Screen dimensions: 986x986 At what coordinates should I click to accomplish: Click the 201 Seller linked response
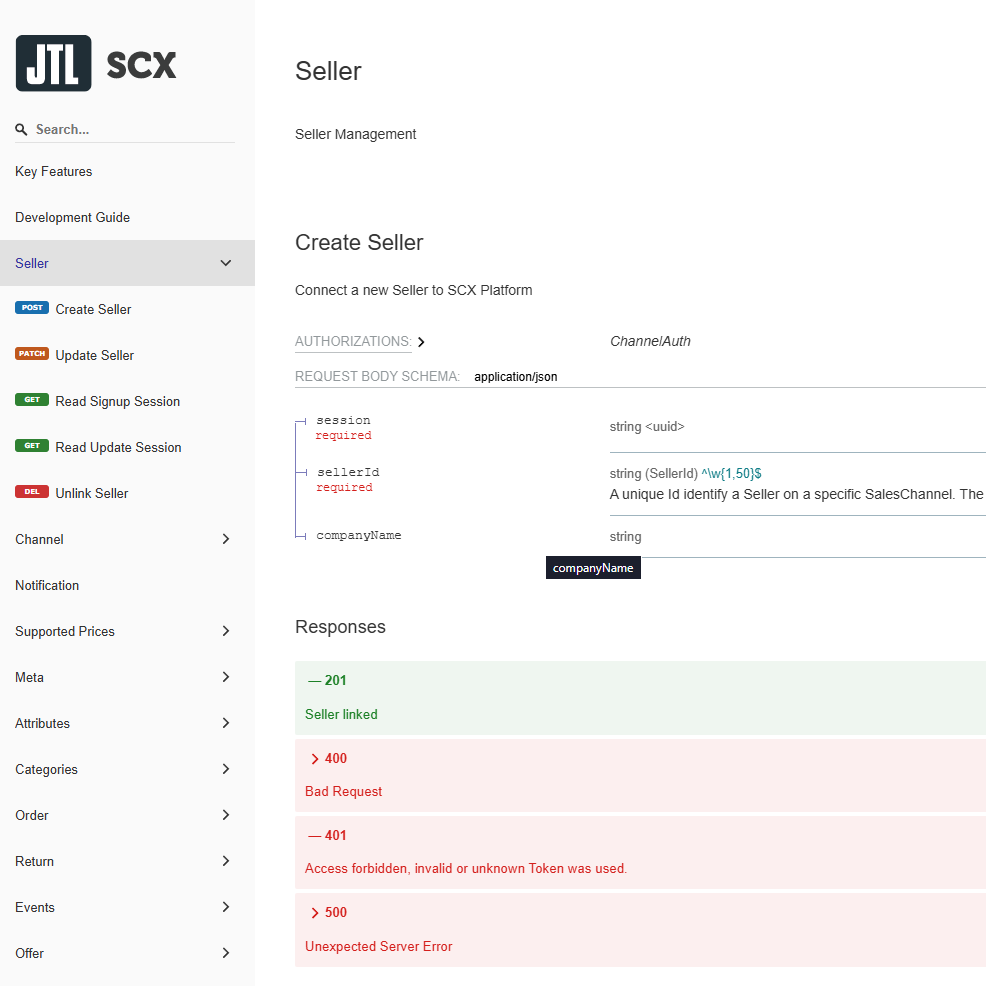640,697
